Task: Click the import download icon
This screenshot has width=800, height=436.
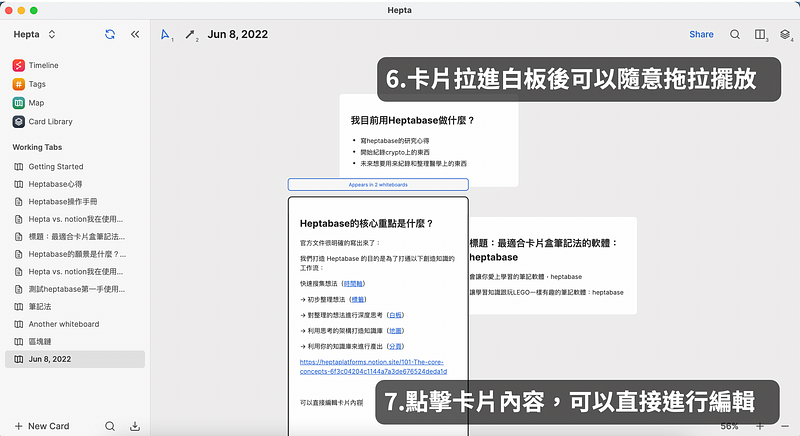Action: 135,426
